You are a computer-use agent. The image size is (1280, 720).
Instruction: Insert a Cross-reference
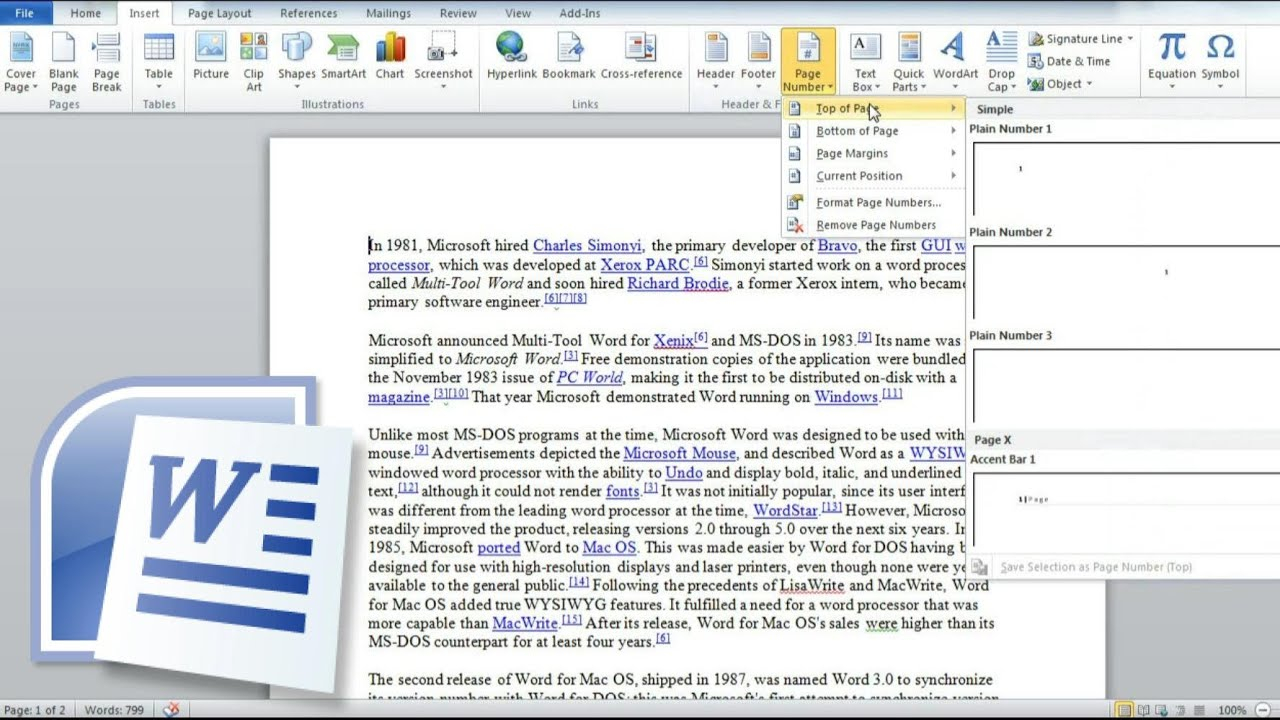(641, 57)
